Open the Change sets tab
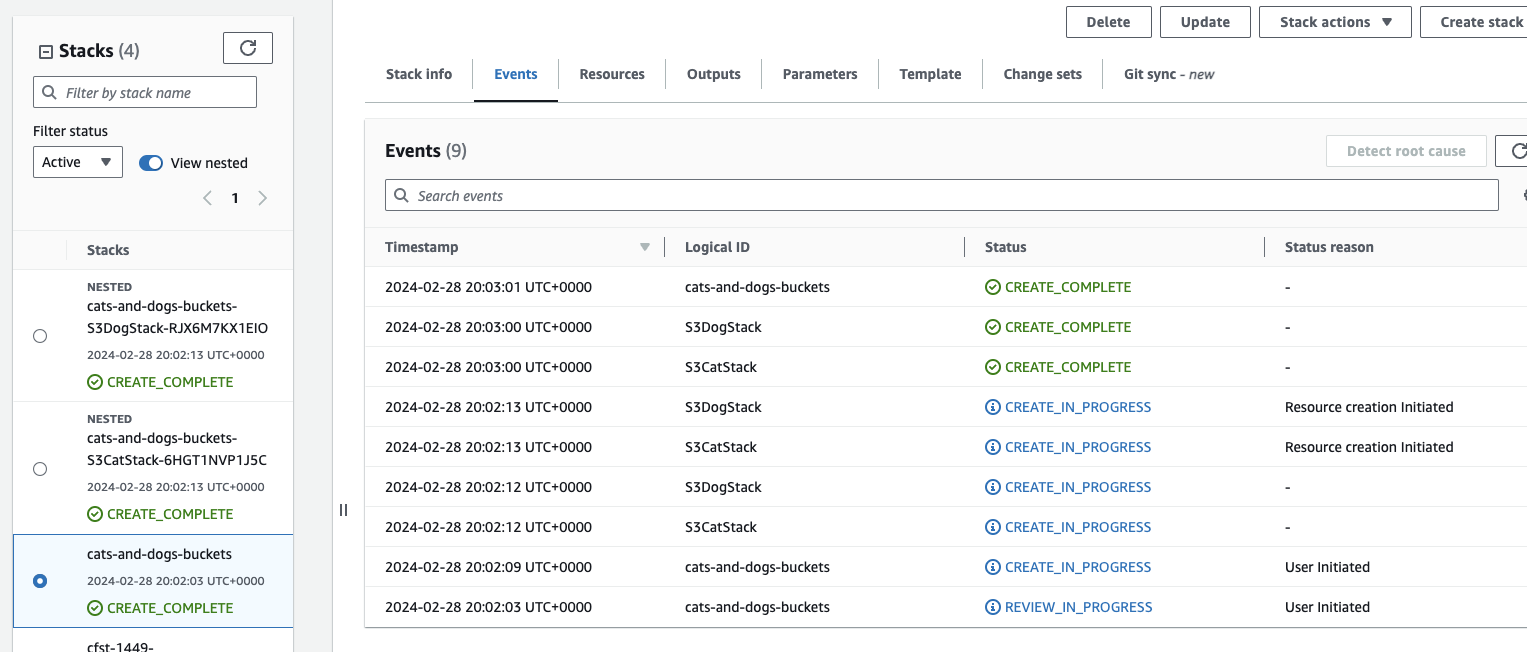Screen dimensions: 1527x652 (1042, 74)
